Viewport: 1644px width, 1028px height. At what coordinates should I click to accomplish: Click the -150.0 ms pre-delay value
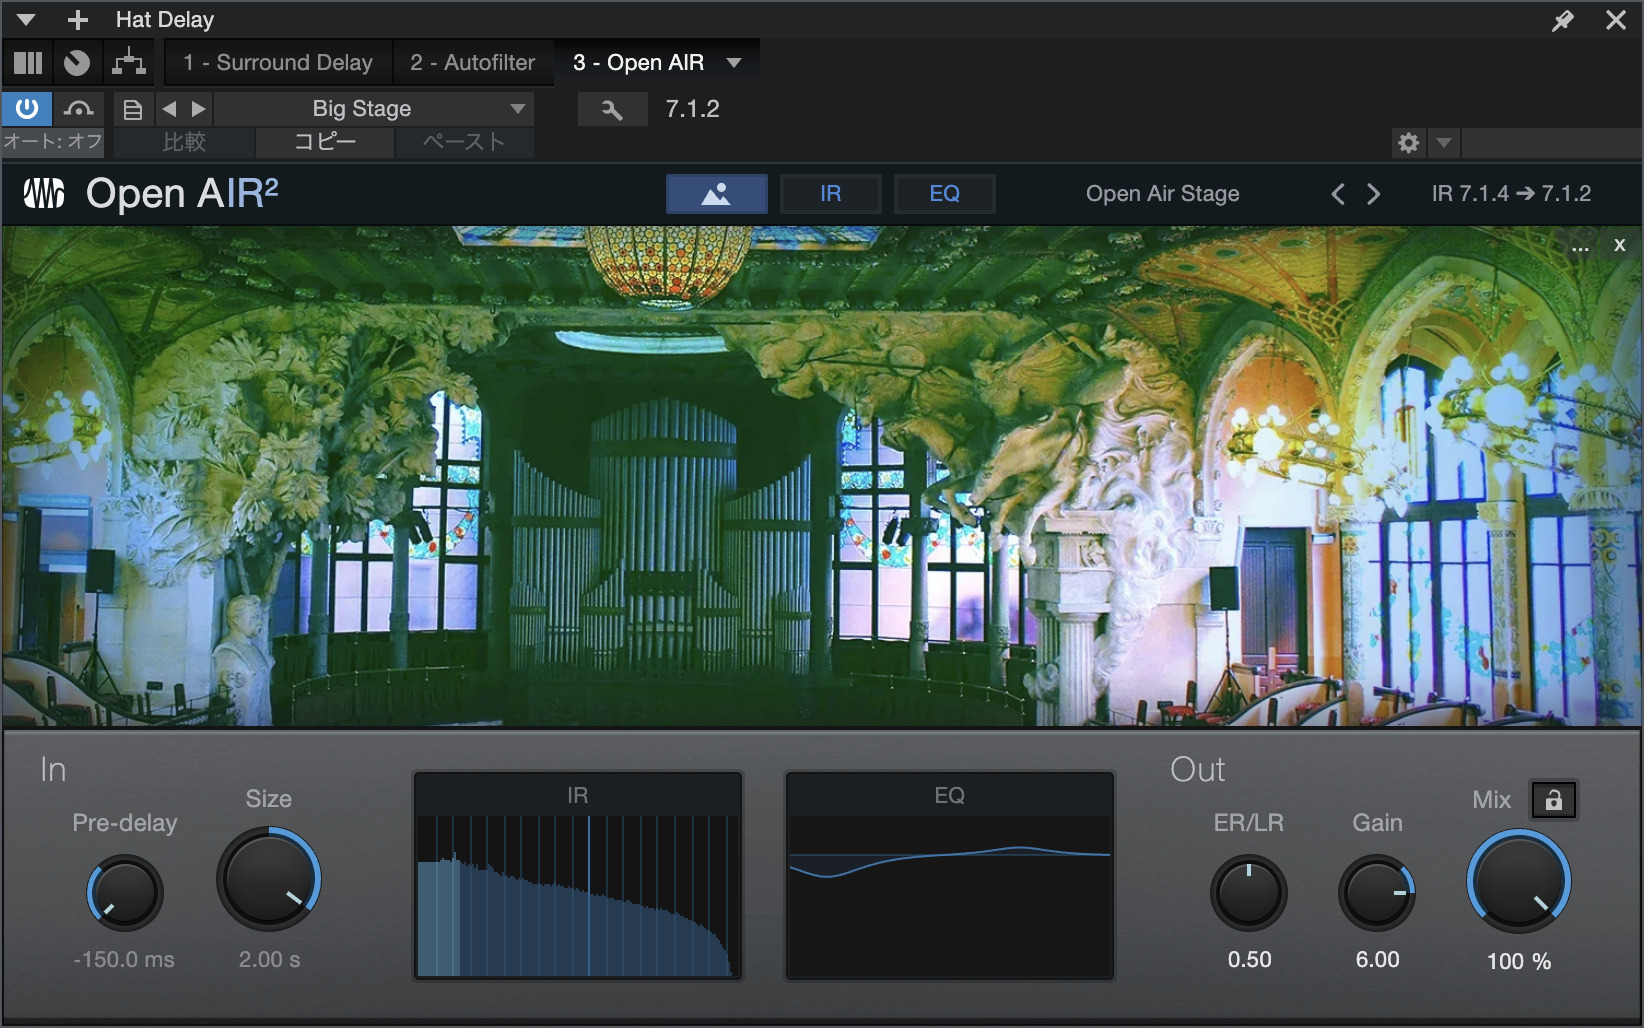click(x=124, y=959)
